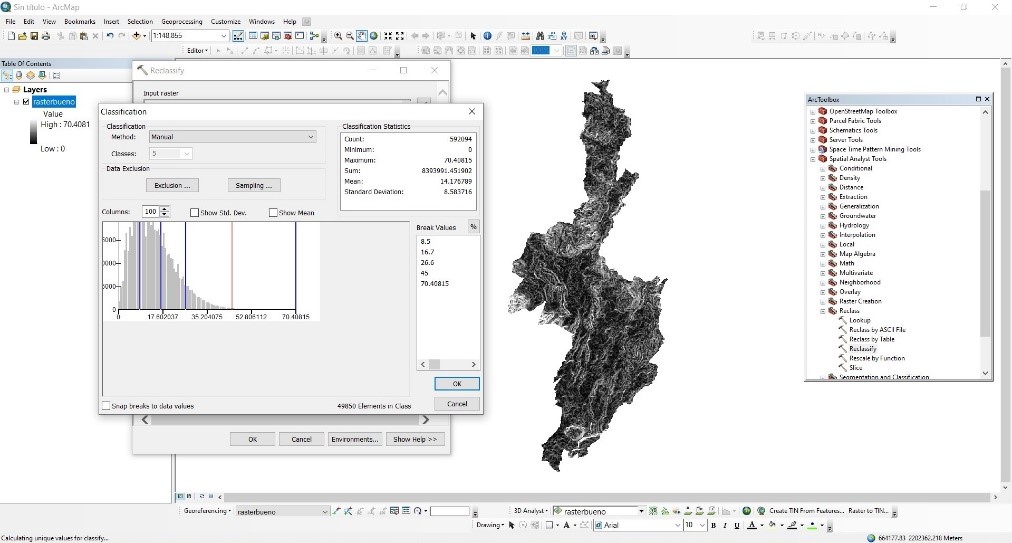The width and height of the screenshot is (1012, 543).
Task: Check Snap breaks to data values
Action: 106,406
